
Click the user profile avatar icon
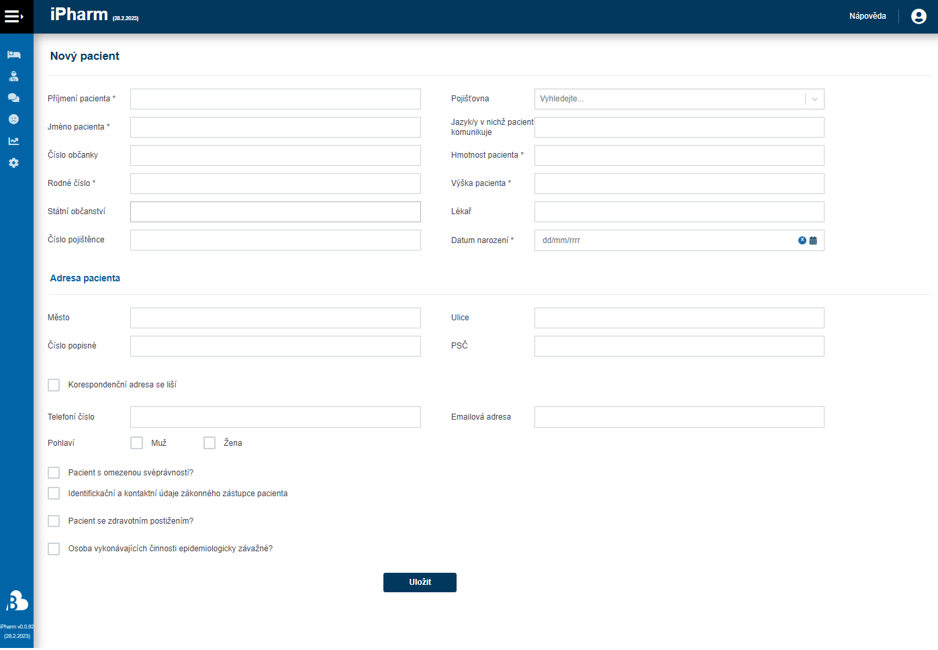click(x=918, y=17)
